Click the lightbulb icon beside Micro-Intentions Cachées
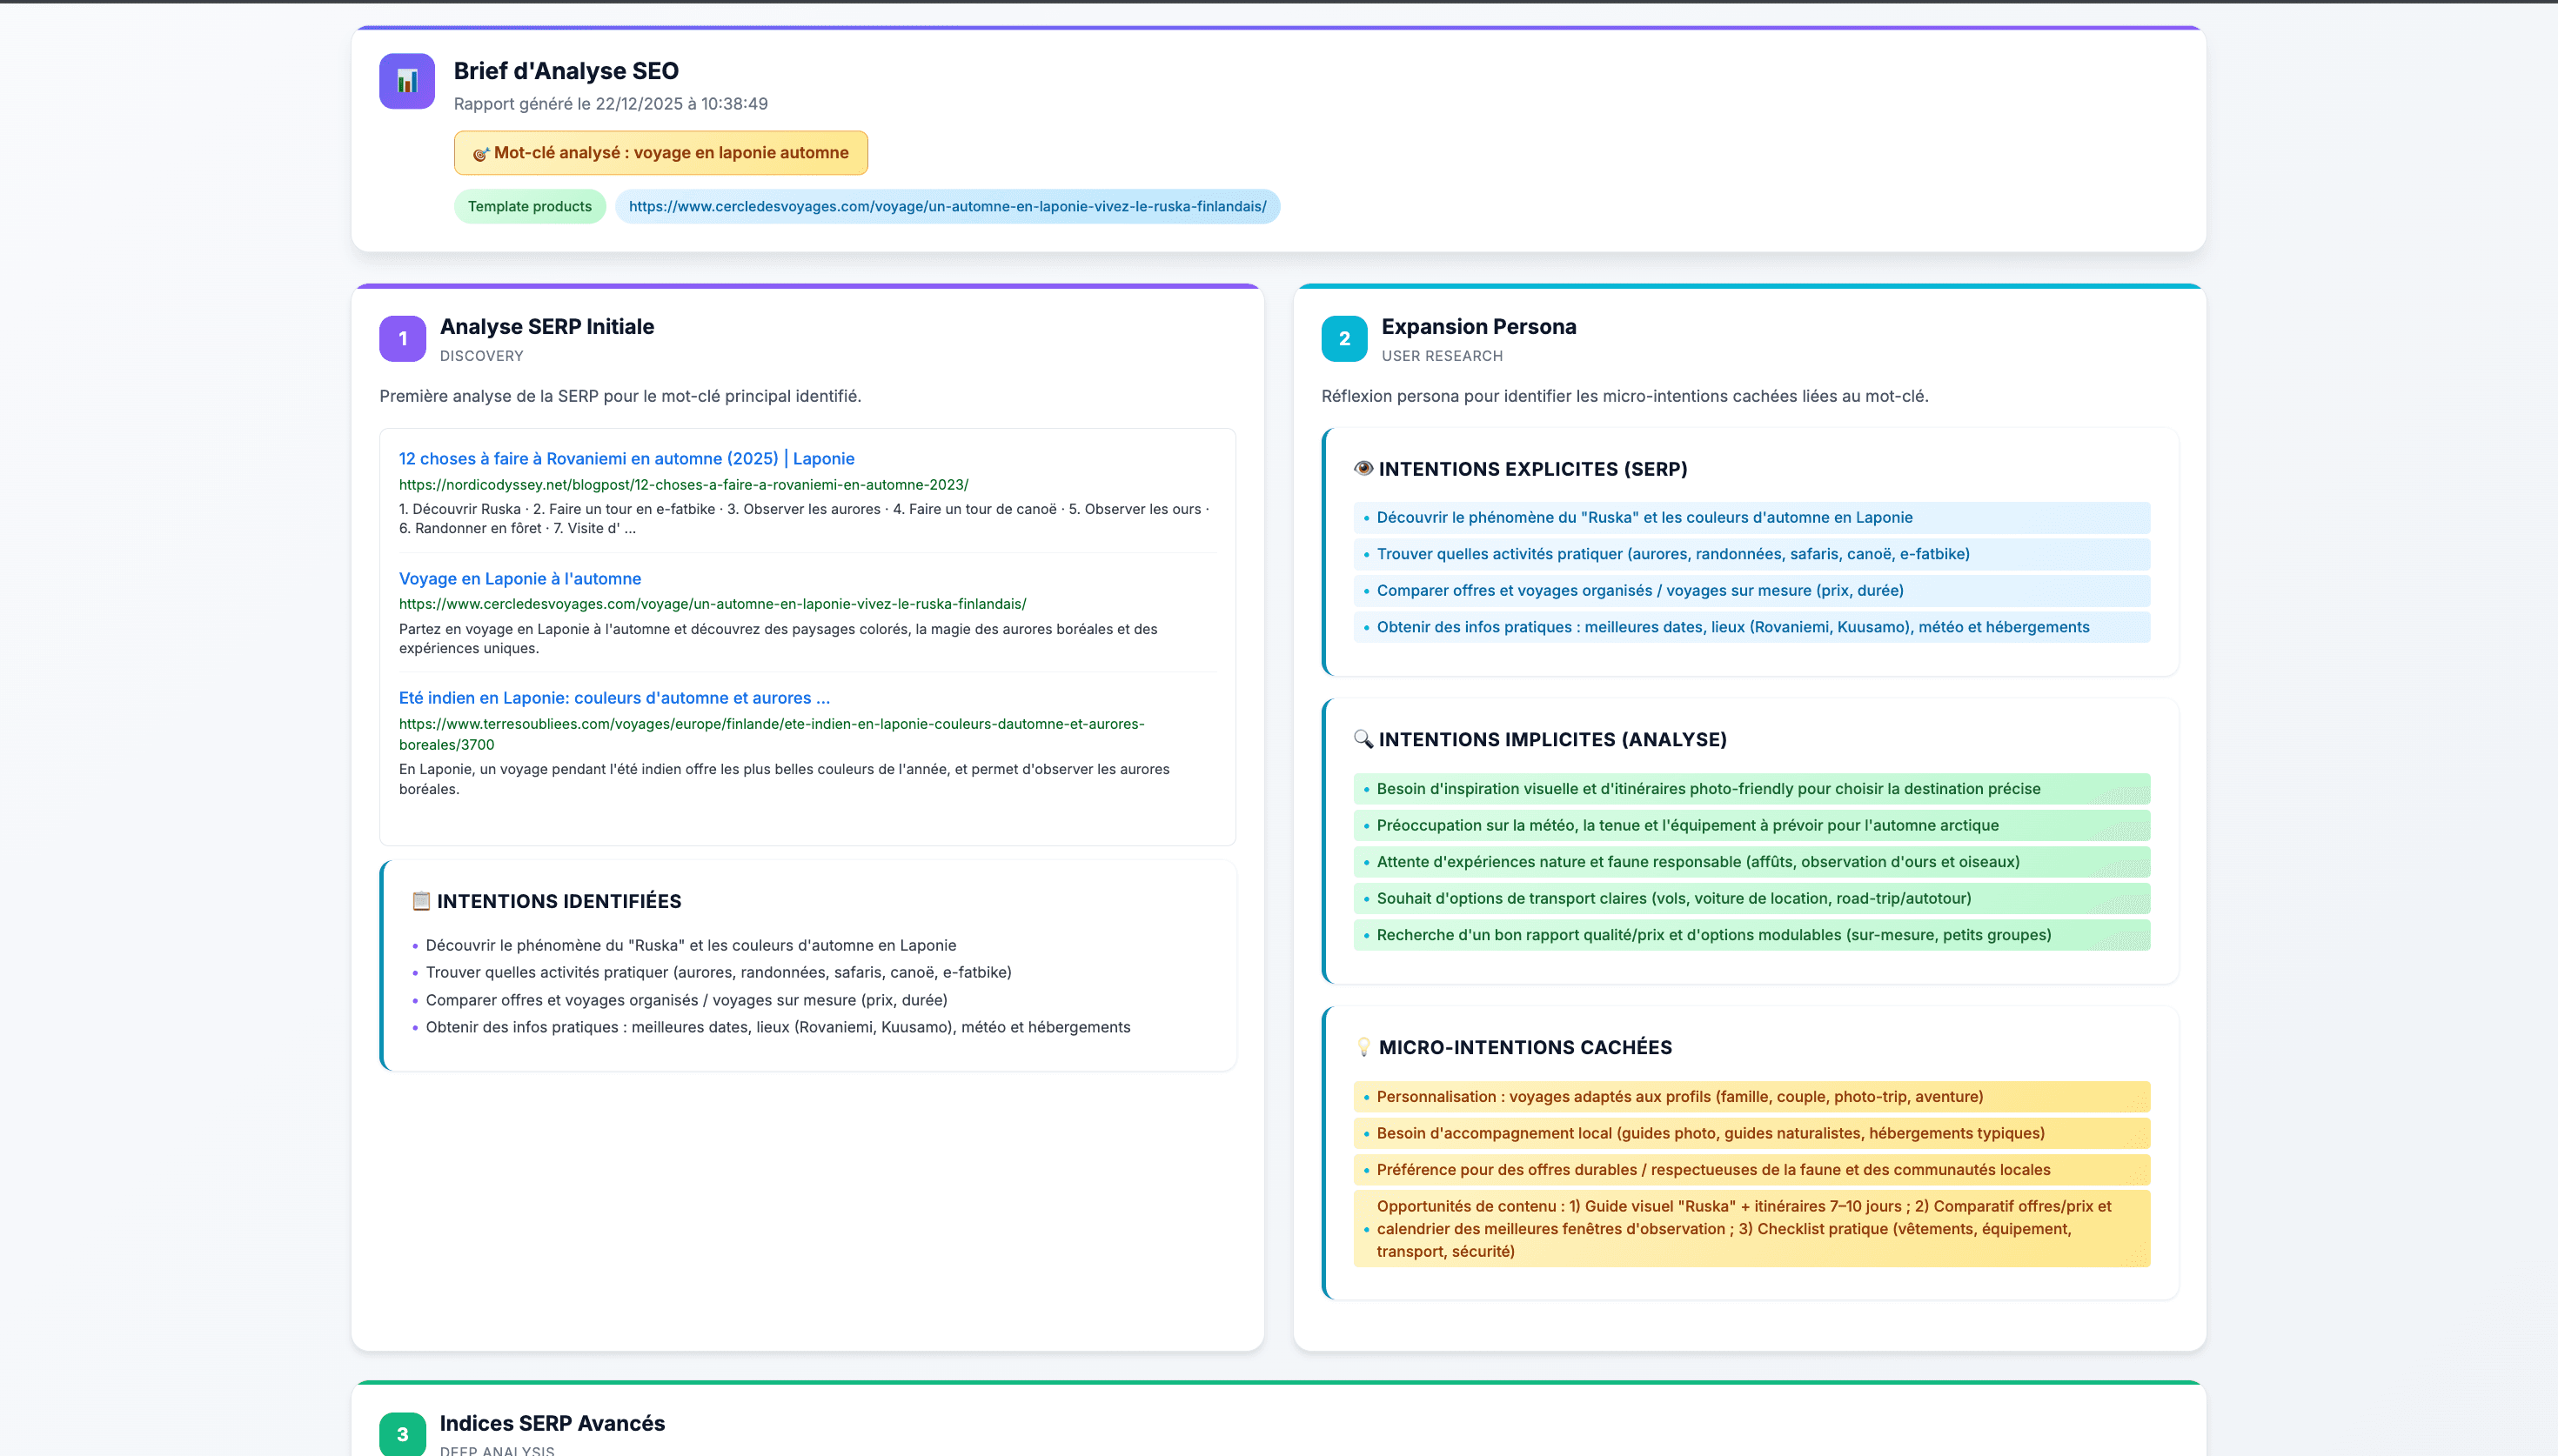2558x1456 pixels. pos(1362,1047)
